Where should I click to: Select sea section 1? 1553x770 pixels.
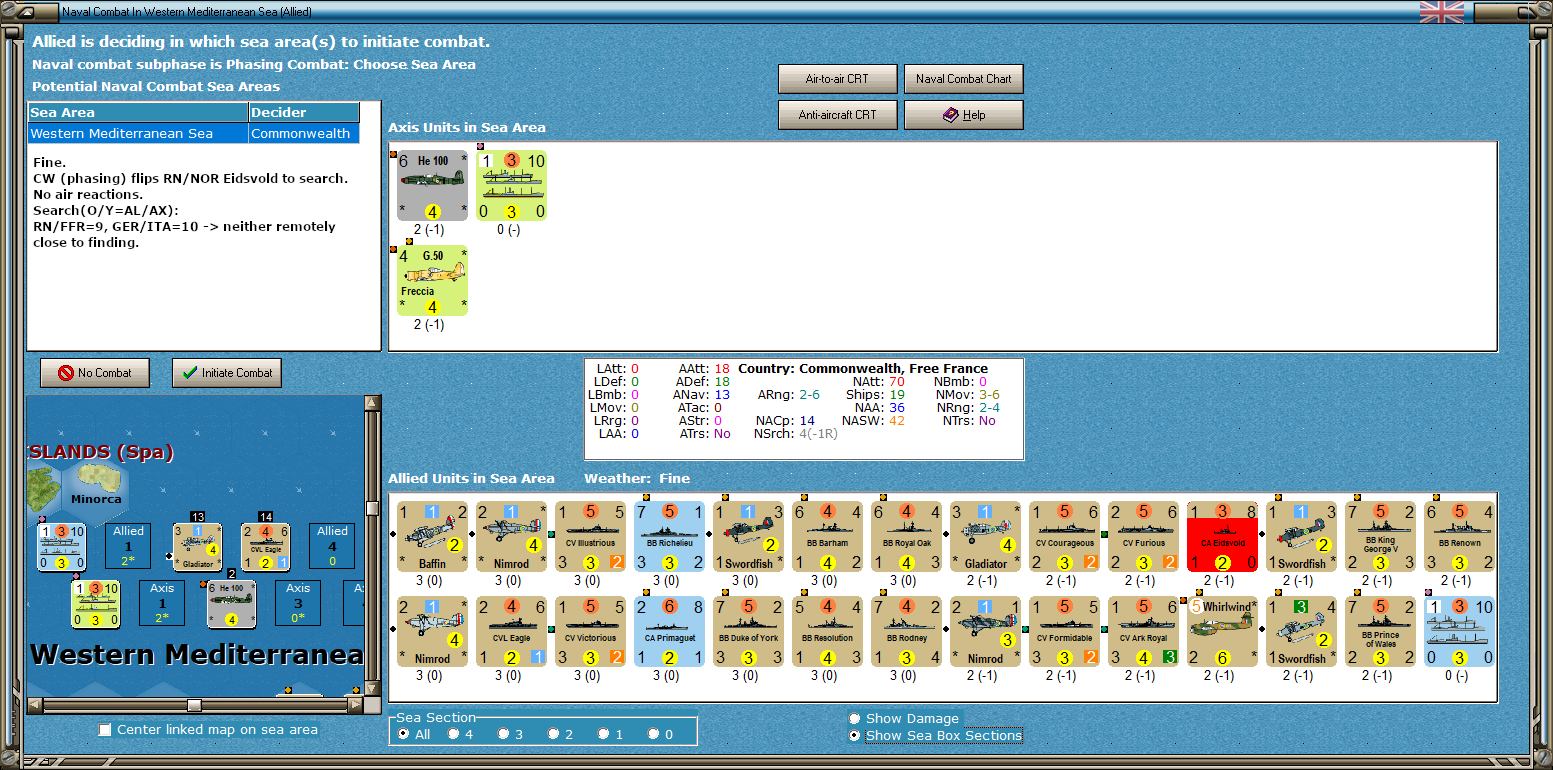610,734
